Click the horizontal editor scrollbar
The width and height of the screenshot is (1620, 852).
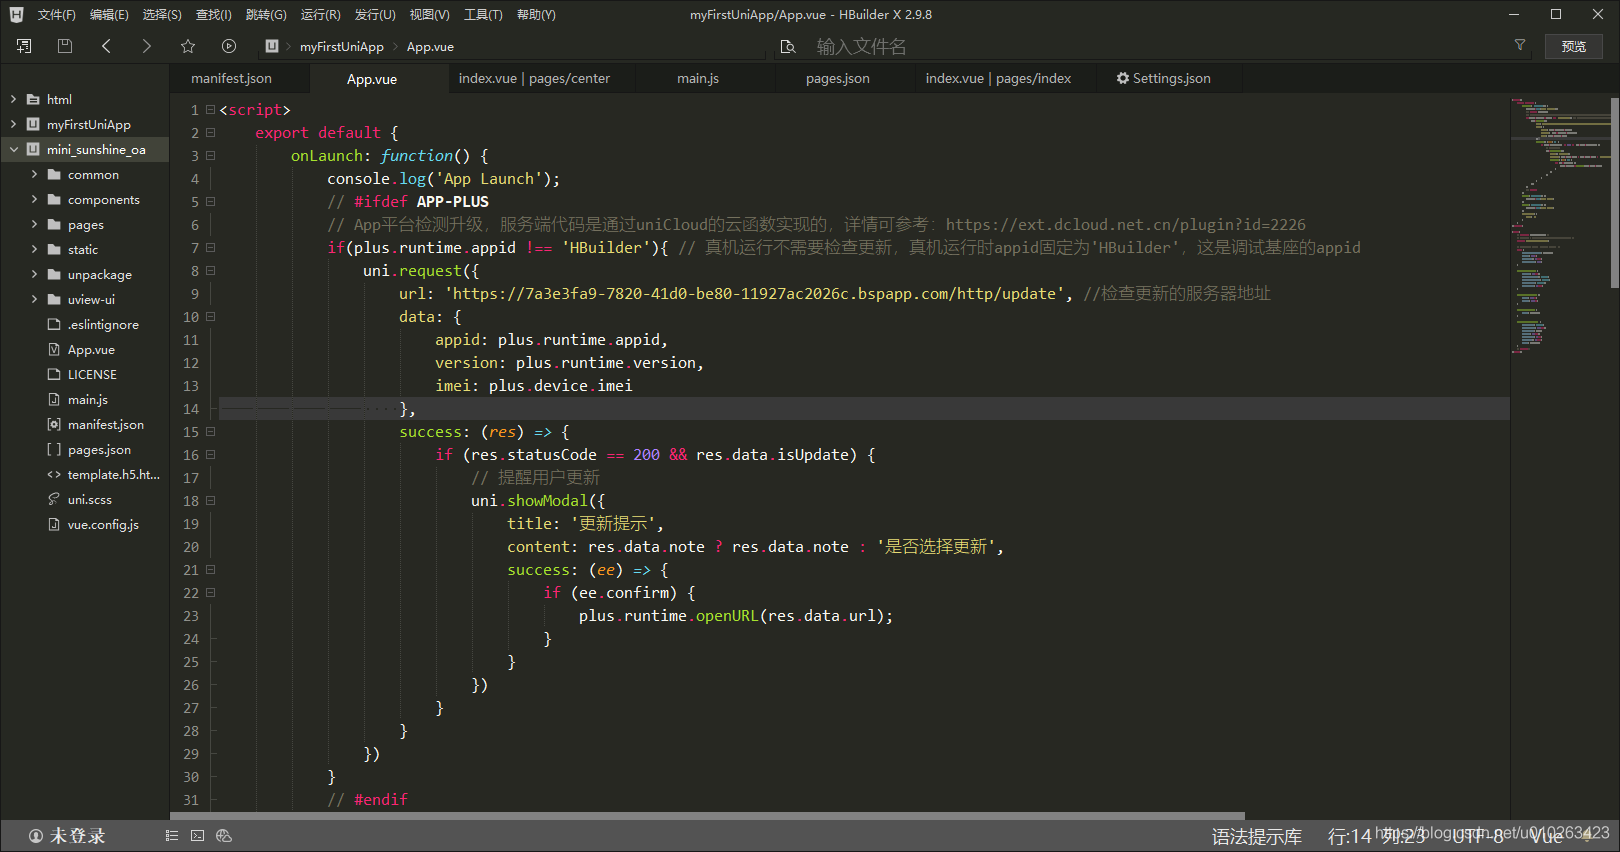click(708, 816)
